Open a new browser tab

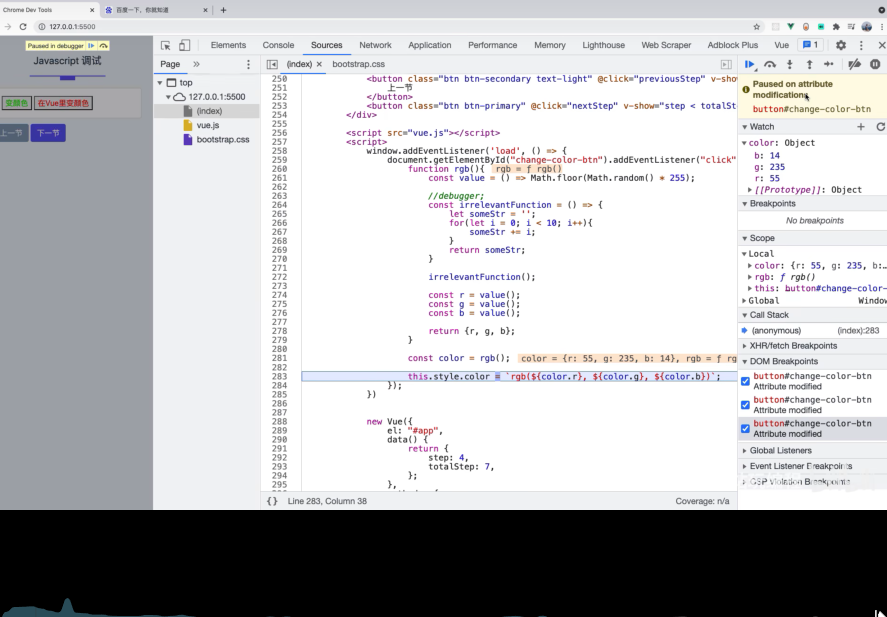click(223, 10)
